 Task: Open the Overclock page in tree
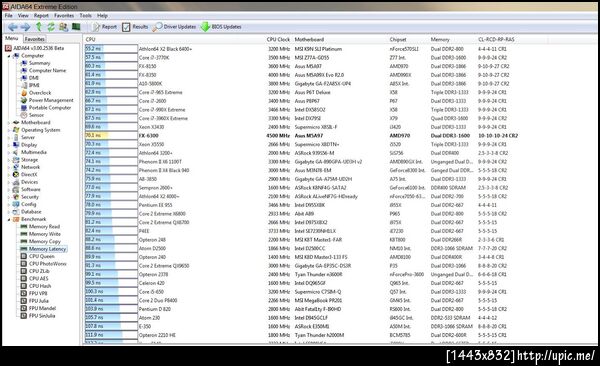point(36,93)
